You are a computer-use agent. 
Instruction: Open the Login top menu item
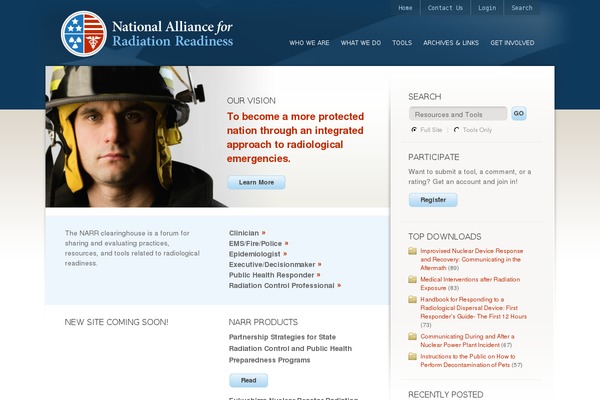pos(487,8)
